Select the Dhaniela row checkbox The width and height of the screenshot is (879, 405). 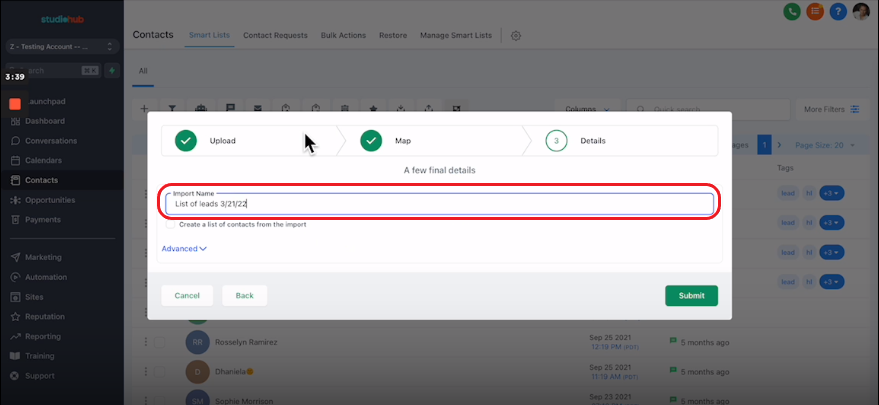(x=160, y=371)
